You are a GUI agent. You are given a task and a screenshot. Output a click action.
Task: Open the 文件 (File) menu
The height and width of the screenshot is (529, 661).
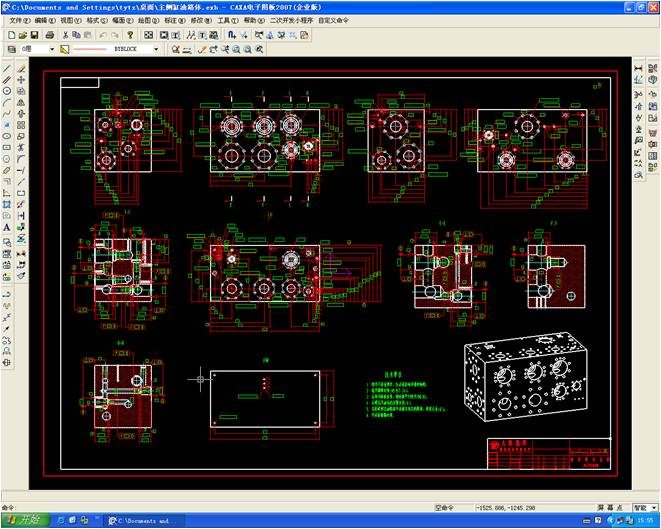pos(19,20)
